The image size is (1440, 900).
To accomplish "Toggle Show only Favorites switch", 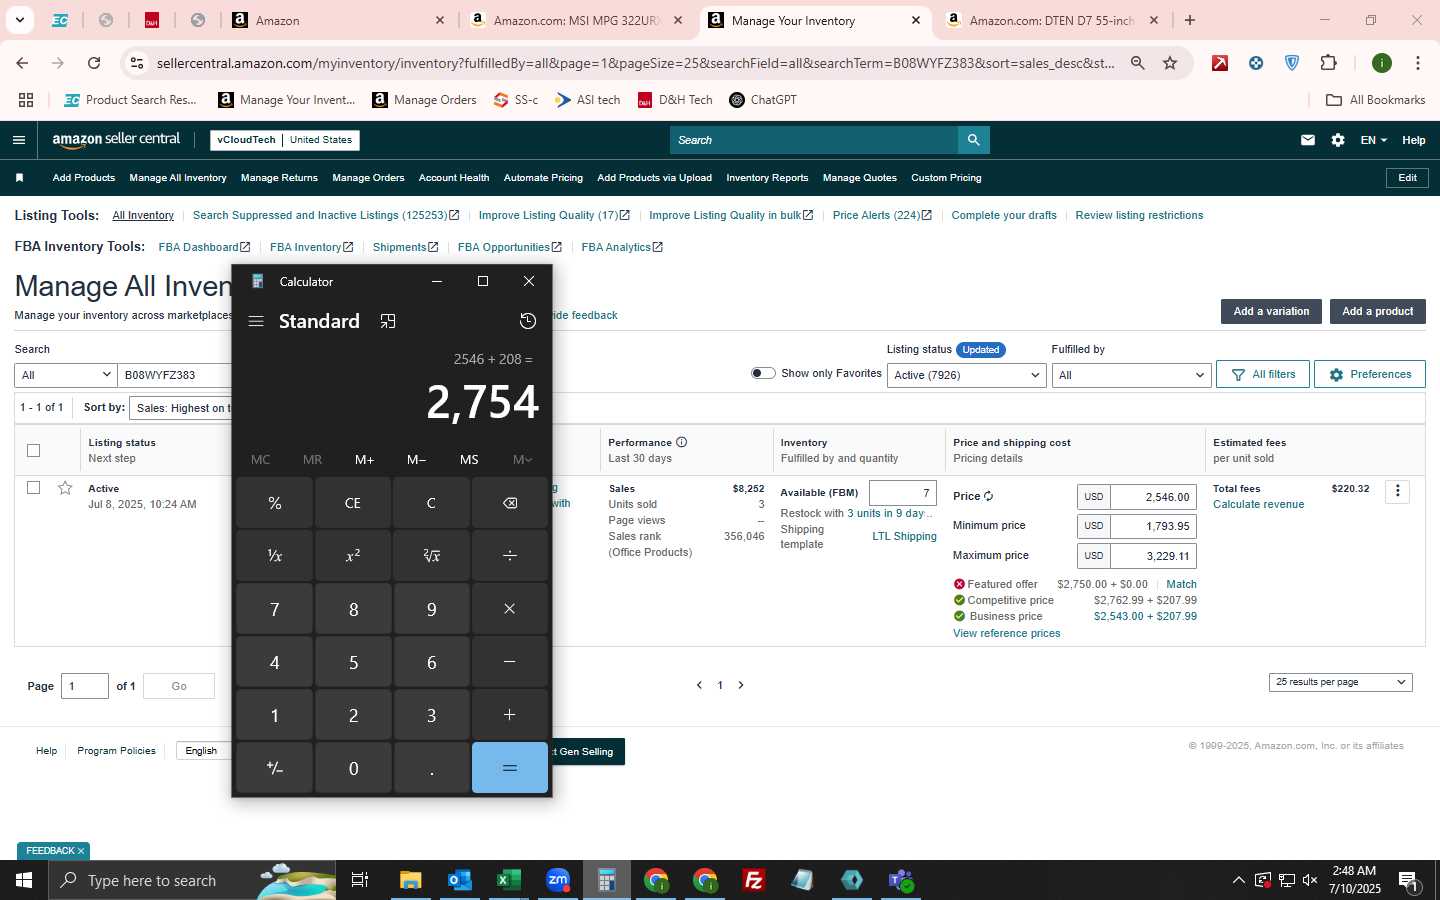I will [763, 373].
